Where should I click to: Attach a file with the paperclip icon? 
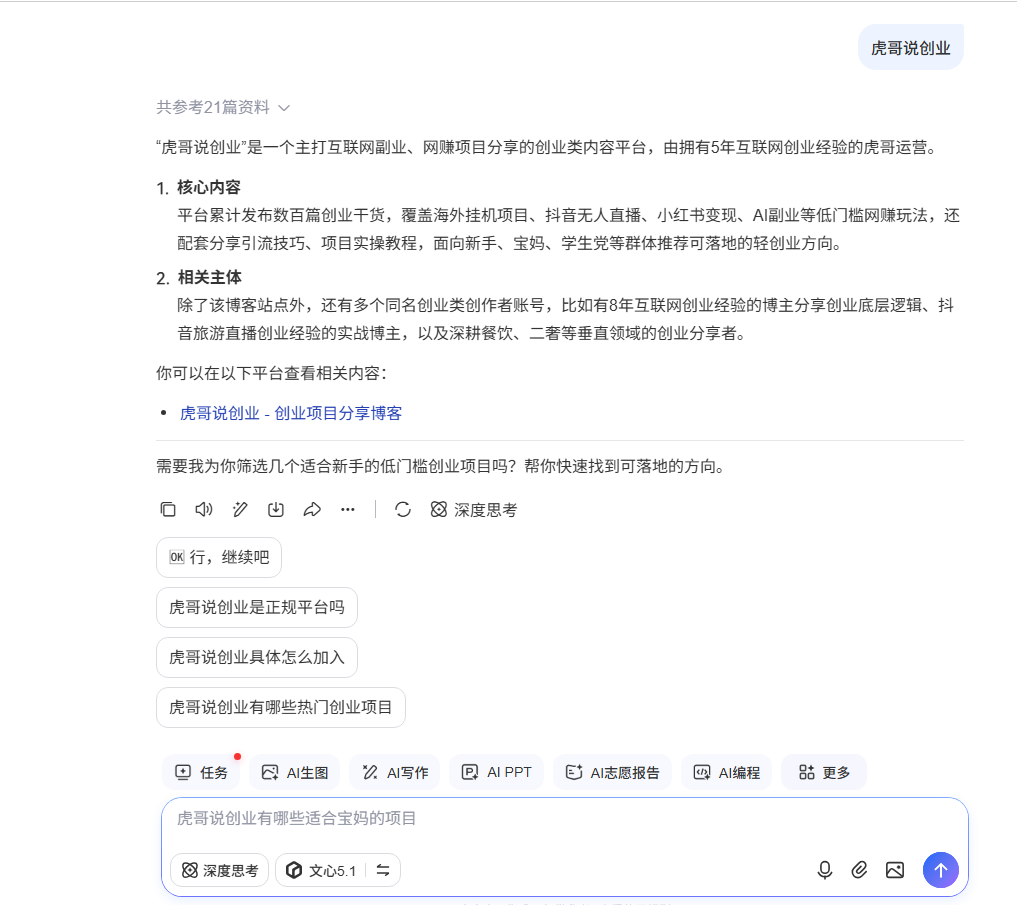(859, 870)
